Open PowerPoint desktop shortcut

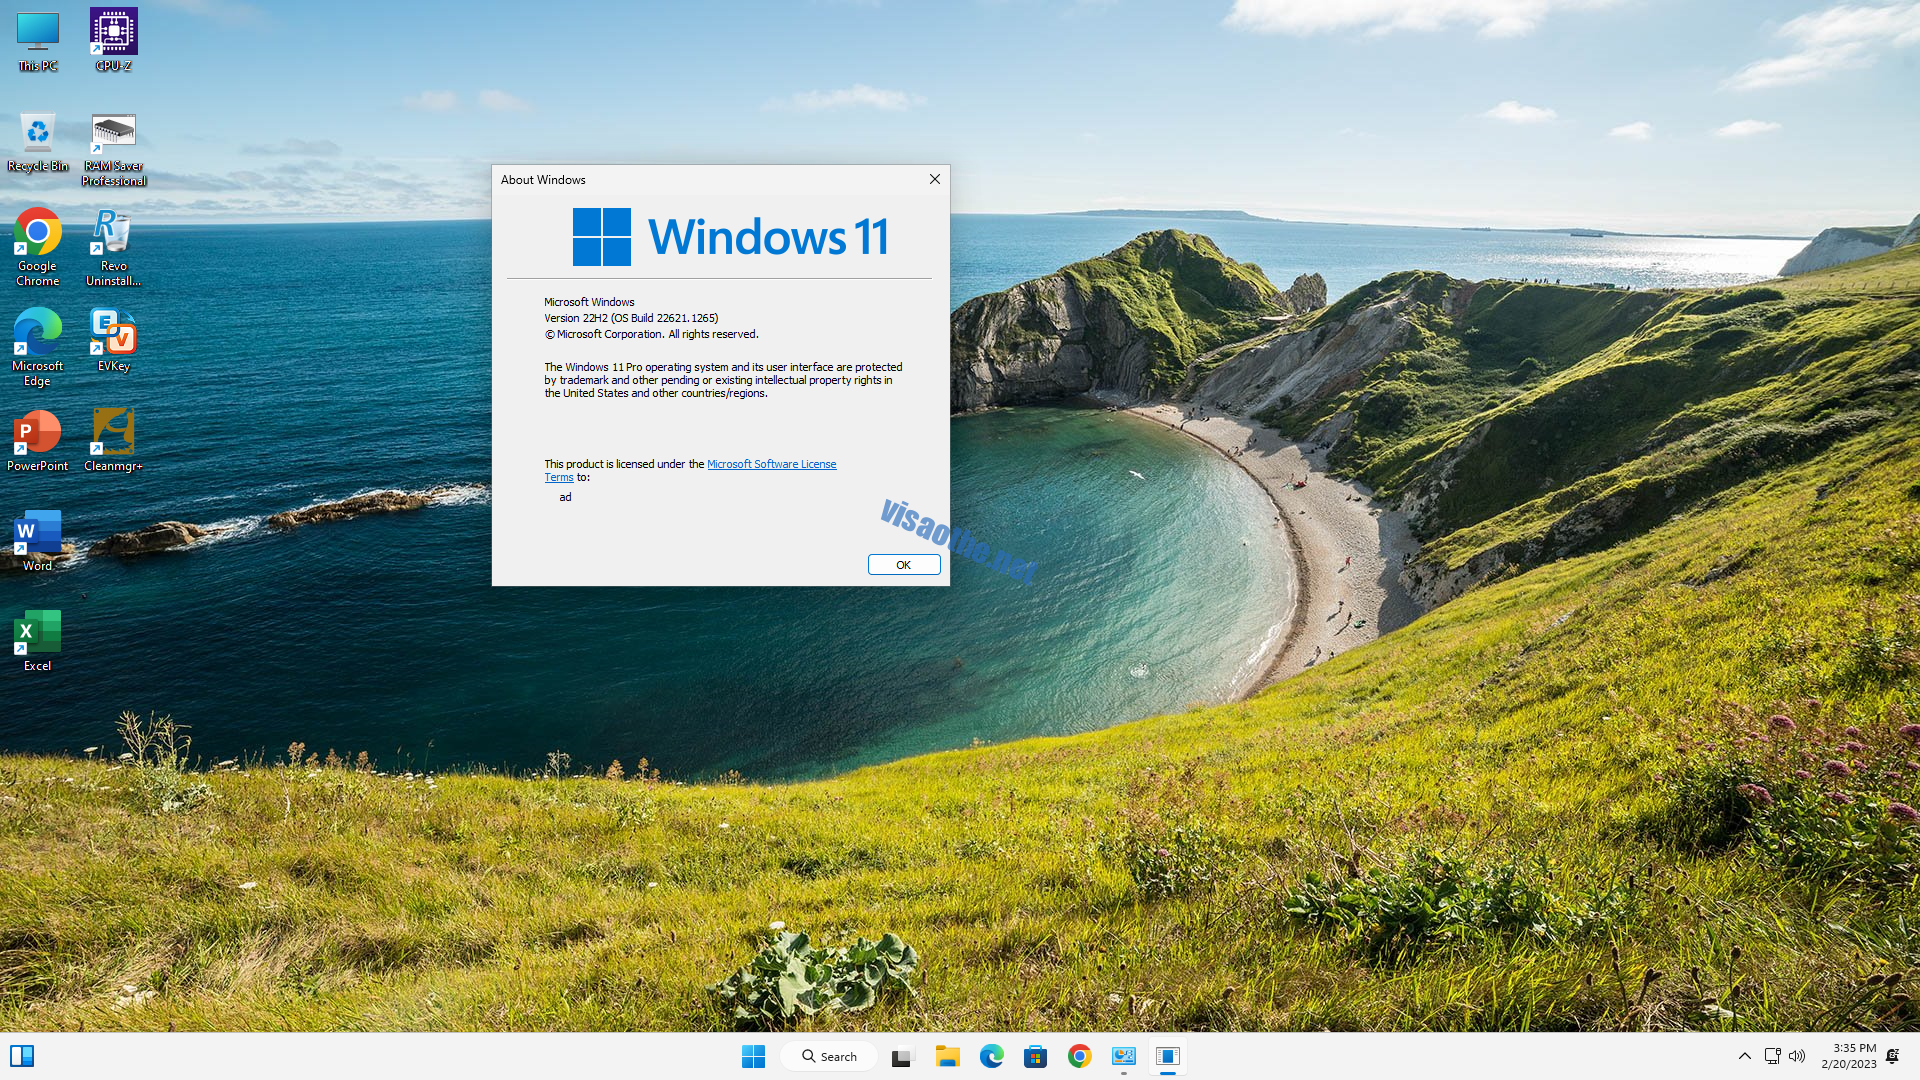[x=38, y=441]
